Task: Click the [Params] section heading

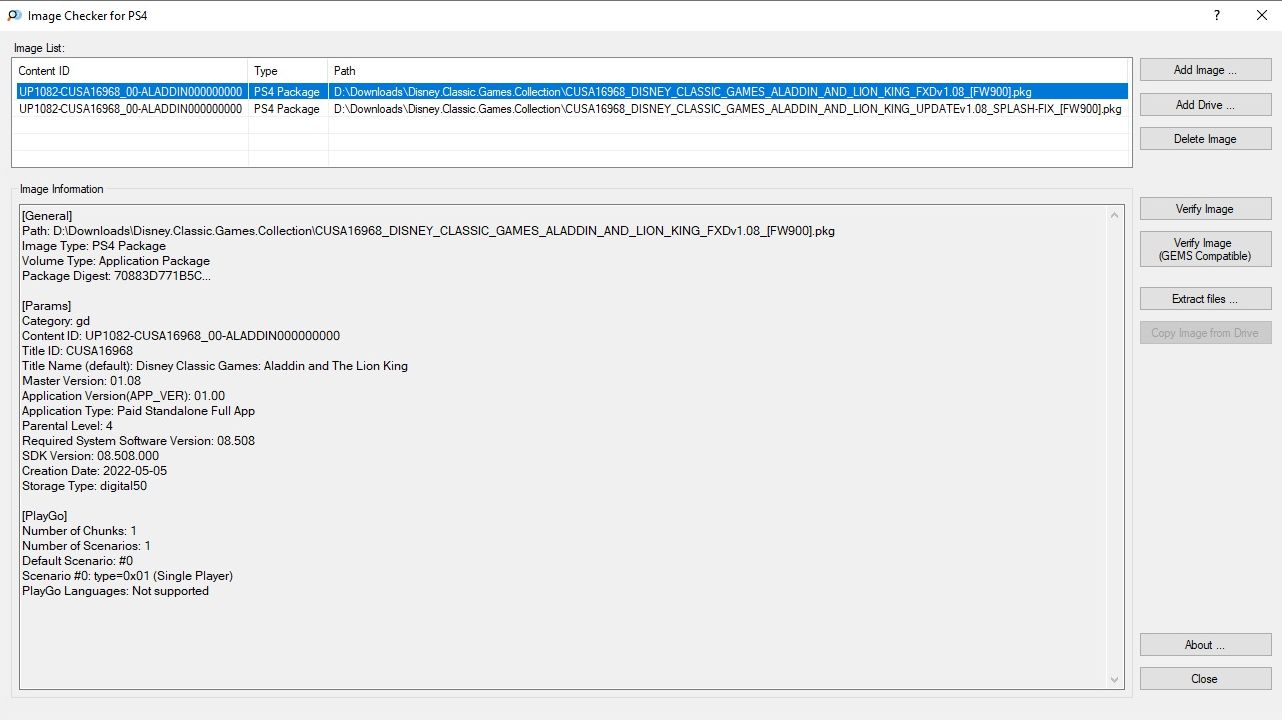Action: [x=46, y=306]
